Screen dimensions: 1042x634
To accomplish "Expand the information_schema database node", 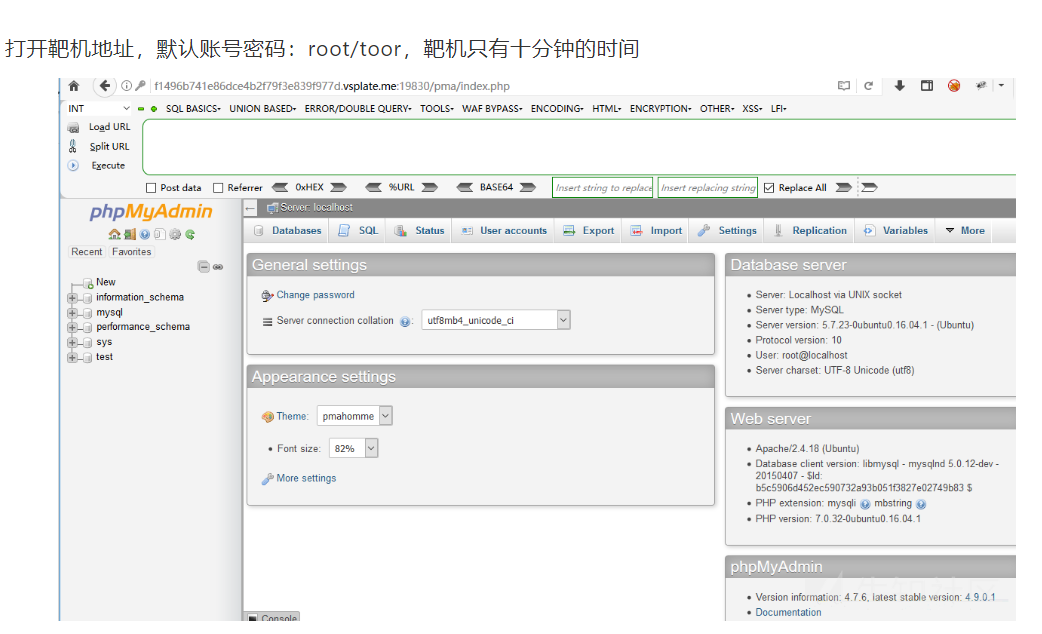I will [x=72, y=298].
